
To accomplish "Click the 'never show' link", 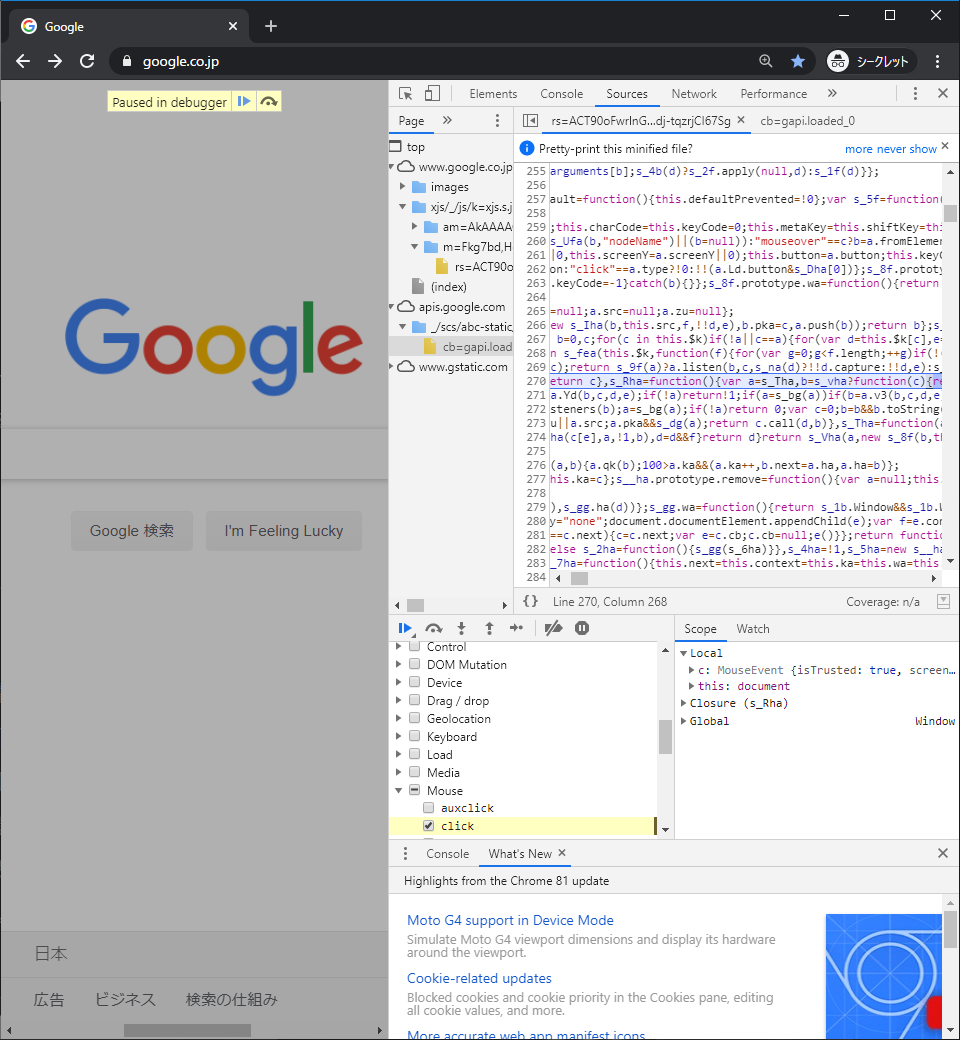I will point(906,149).
